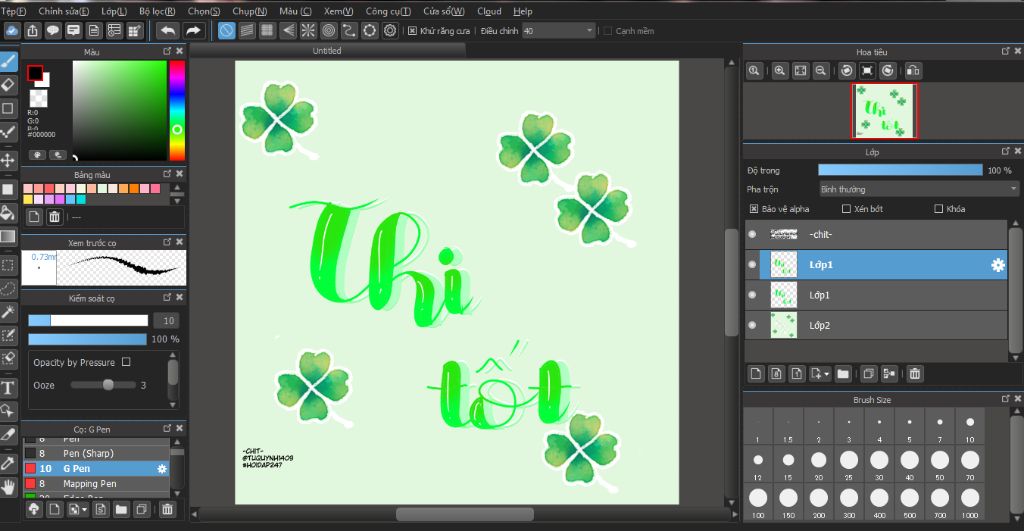Screen dimensions: 1024x531
Task: Flip the canvas view in navigator
Action: click(913, 71)
